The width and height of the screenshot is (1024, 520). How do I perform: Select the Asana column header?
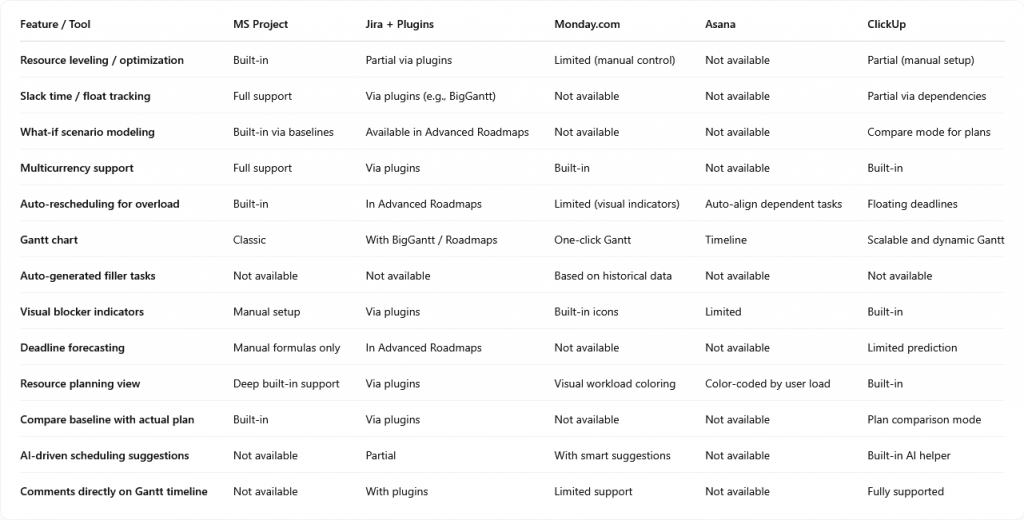click(x=720, y=24)
